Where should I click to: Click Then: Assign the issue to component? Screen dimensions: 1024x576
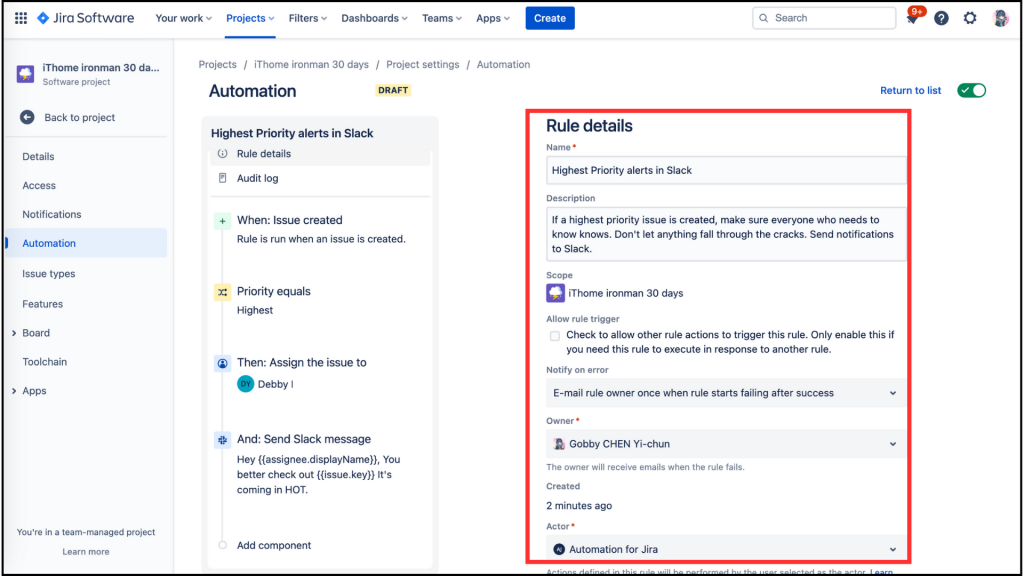tap(320, 374)
